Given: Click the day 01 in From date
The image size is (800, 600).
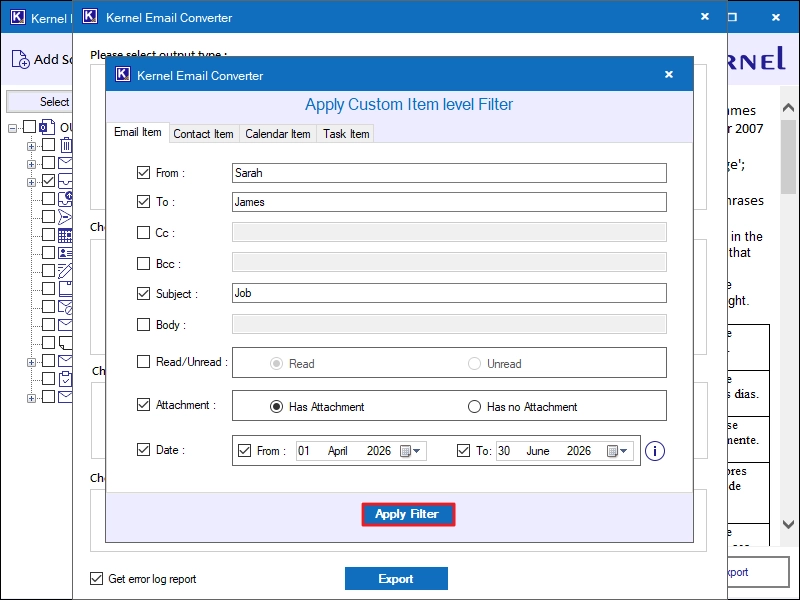Looking at the screenshot, I should point(304,451).
